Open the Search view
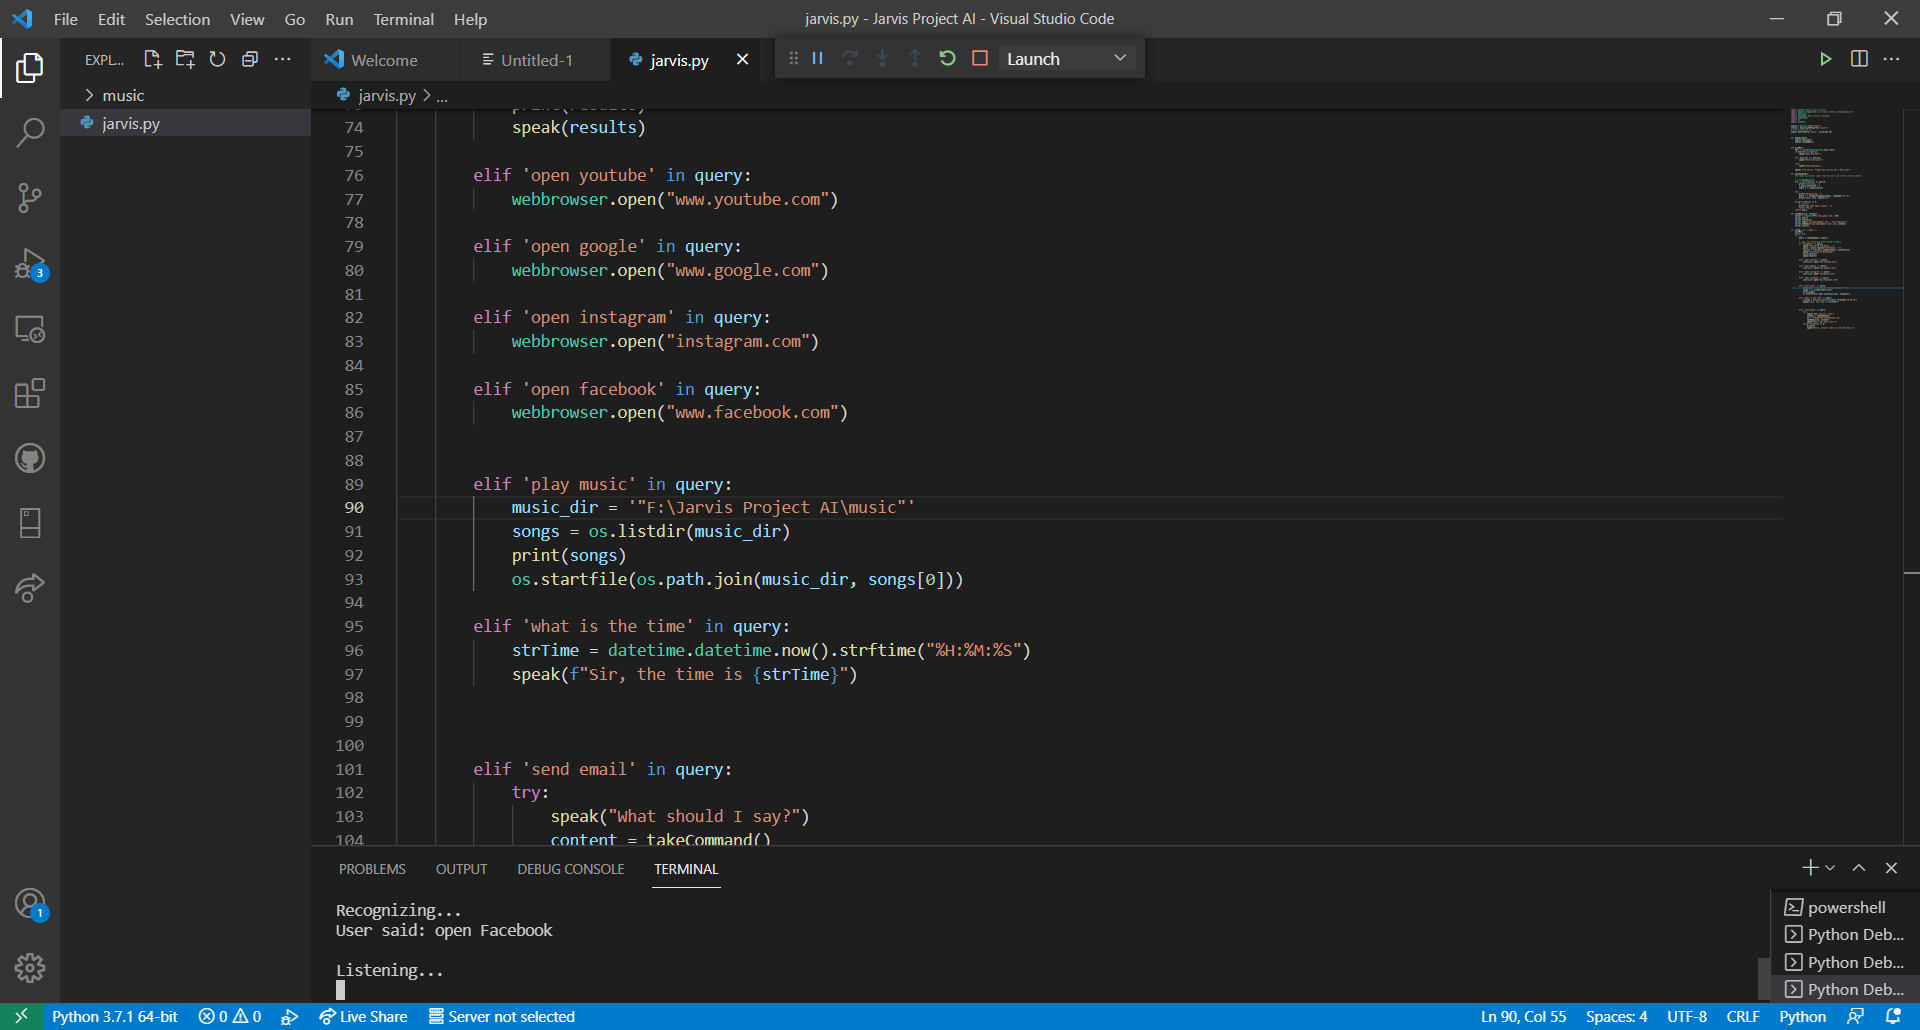 pyautogui.click(x=31, y=131)
